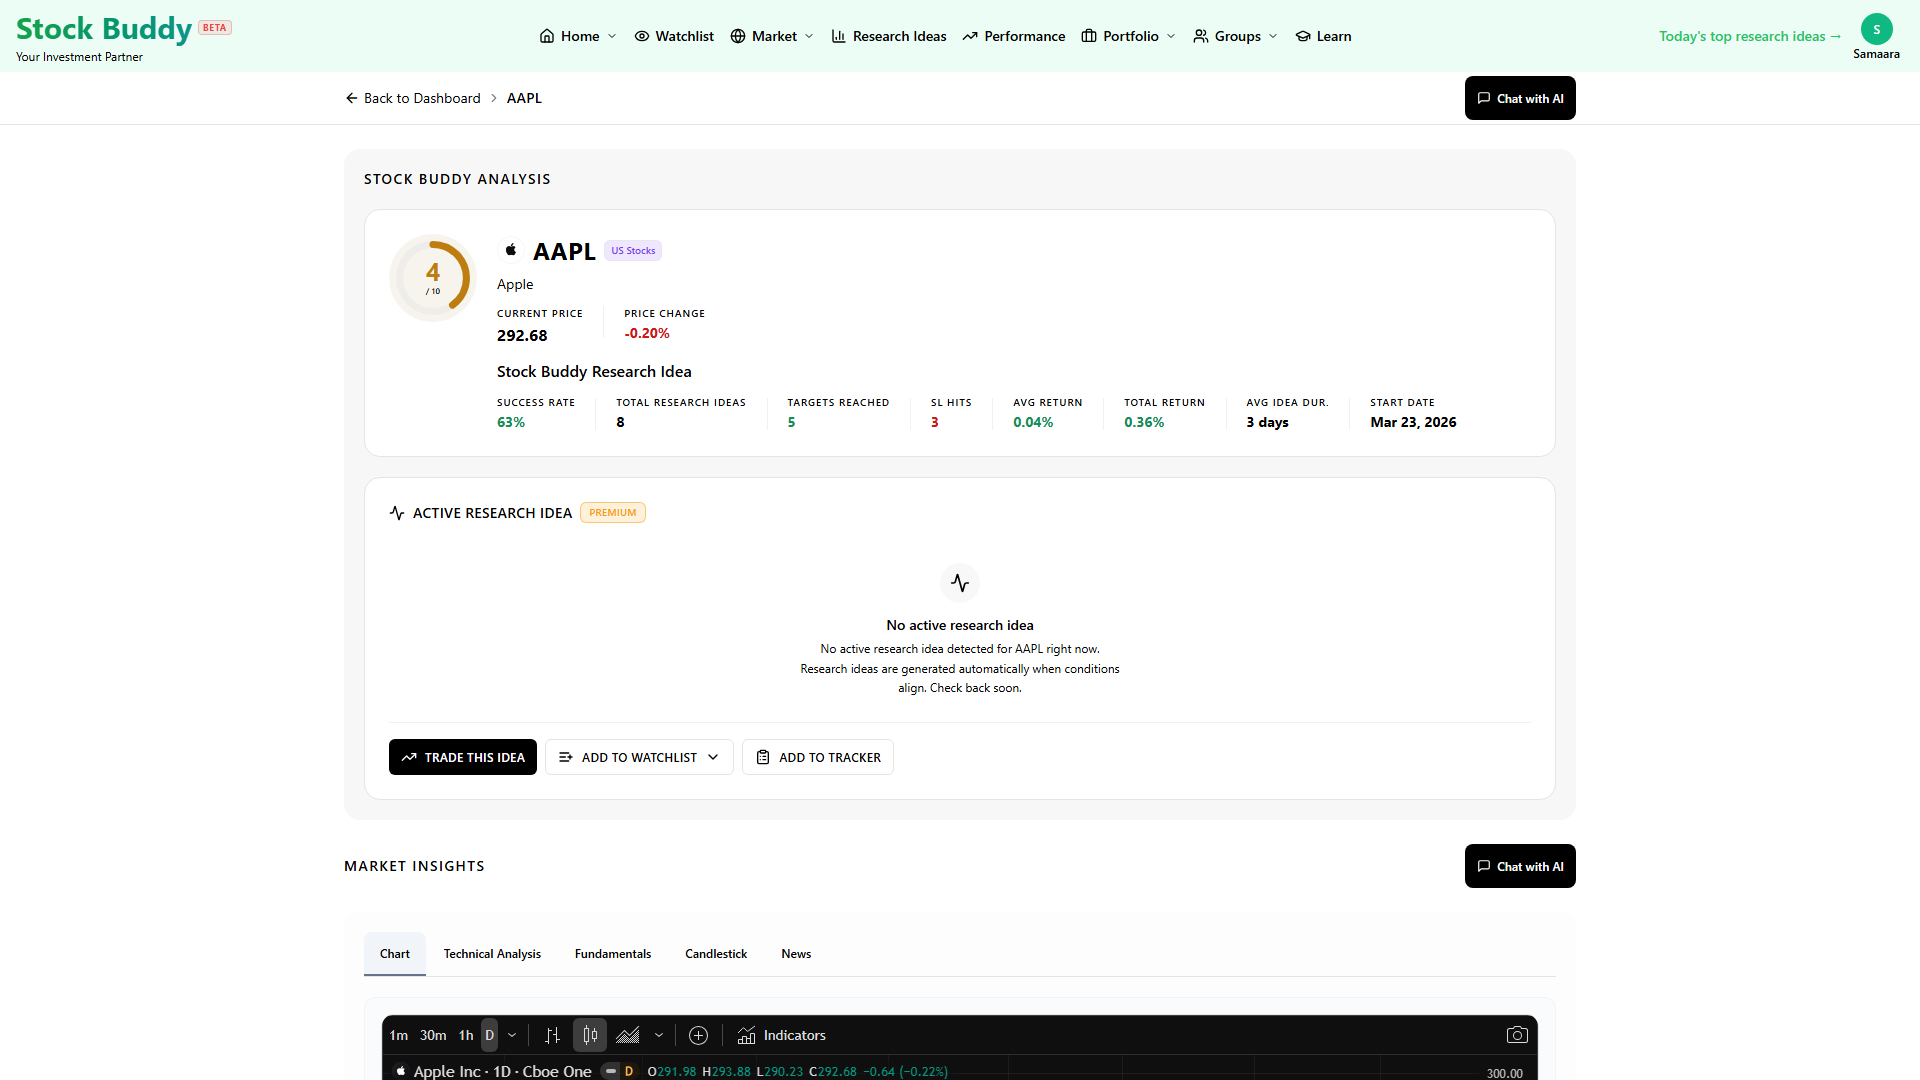
Task: Go Back to Dashboard
Action: point(413,98)
